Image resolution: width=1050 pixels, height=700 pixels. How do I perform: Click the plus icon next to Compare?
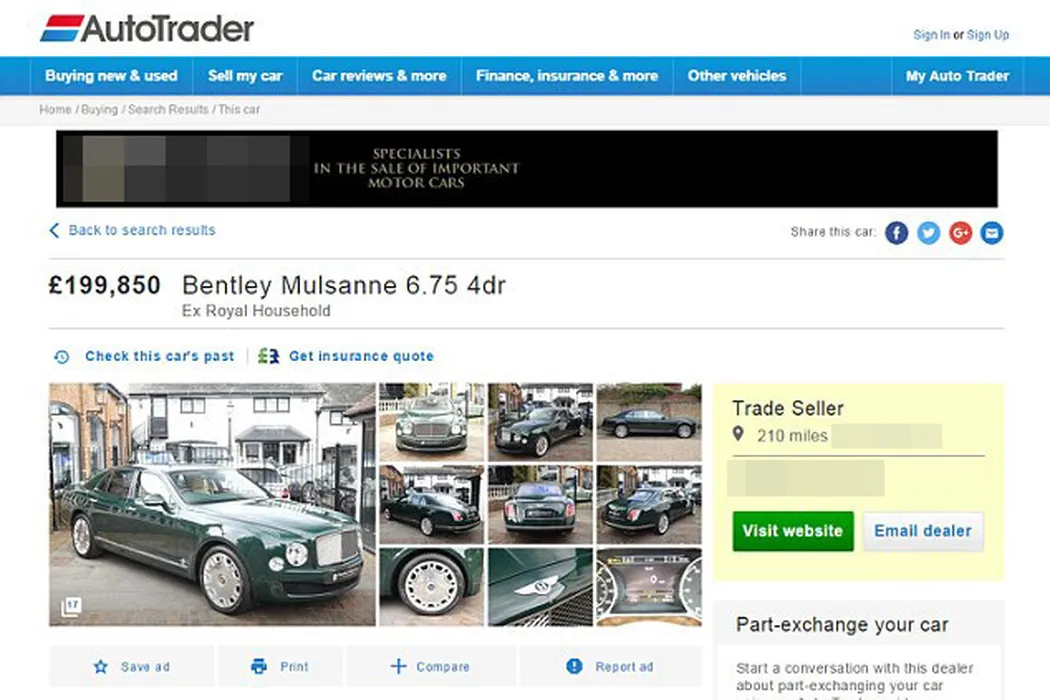[x=398, y=667]
